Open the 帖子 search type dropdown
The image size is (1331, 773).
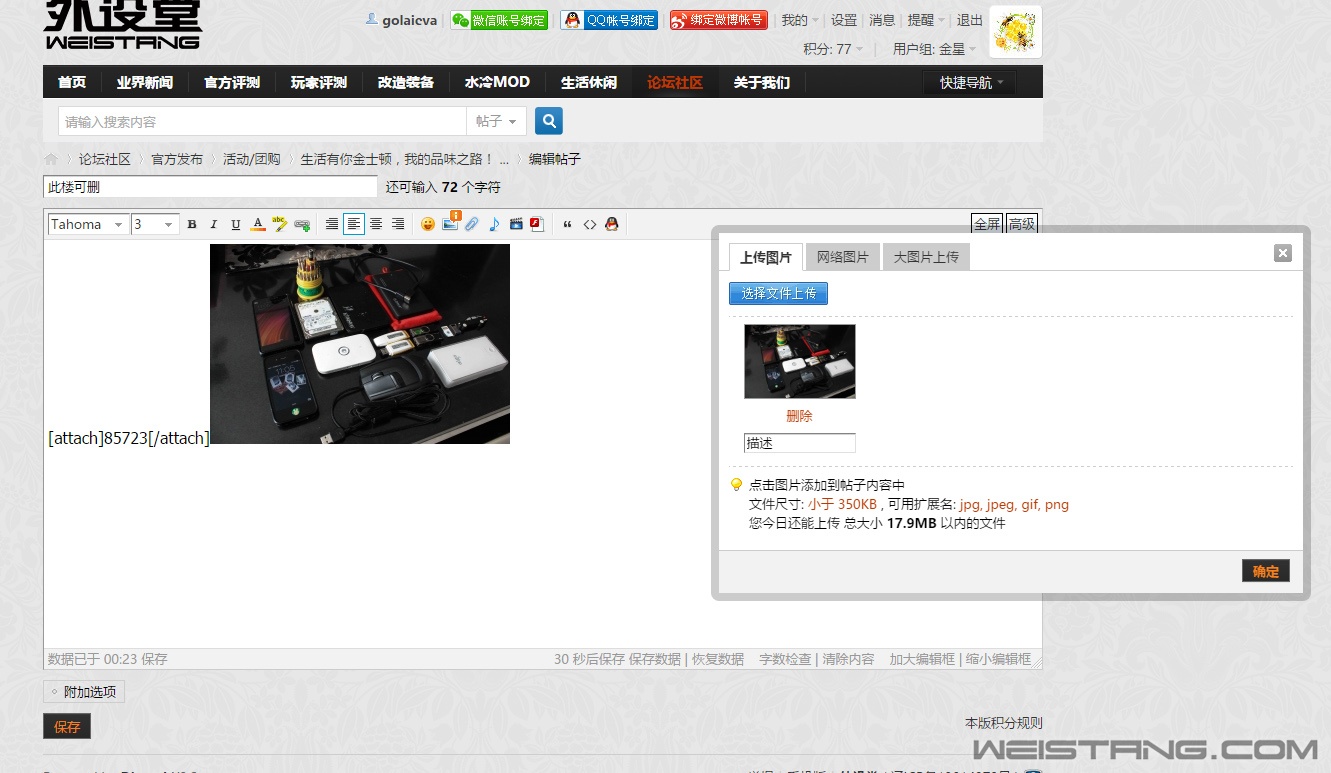tap(497, 121)
